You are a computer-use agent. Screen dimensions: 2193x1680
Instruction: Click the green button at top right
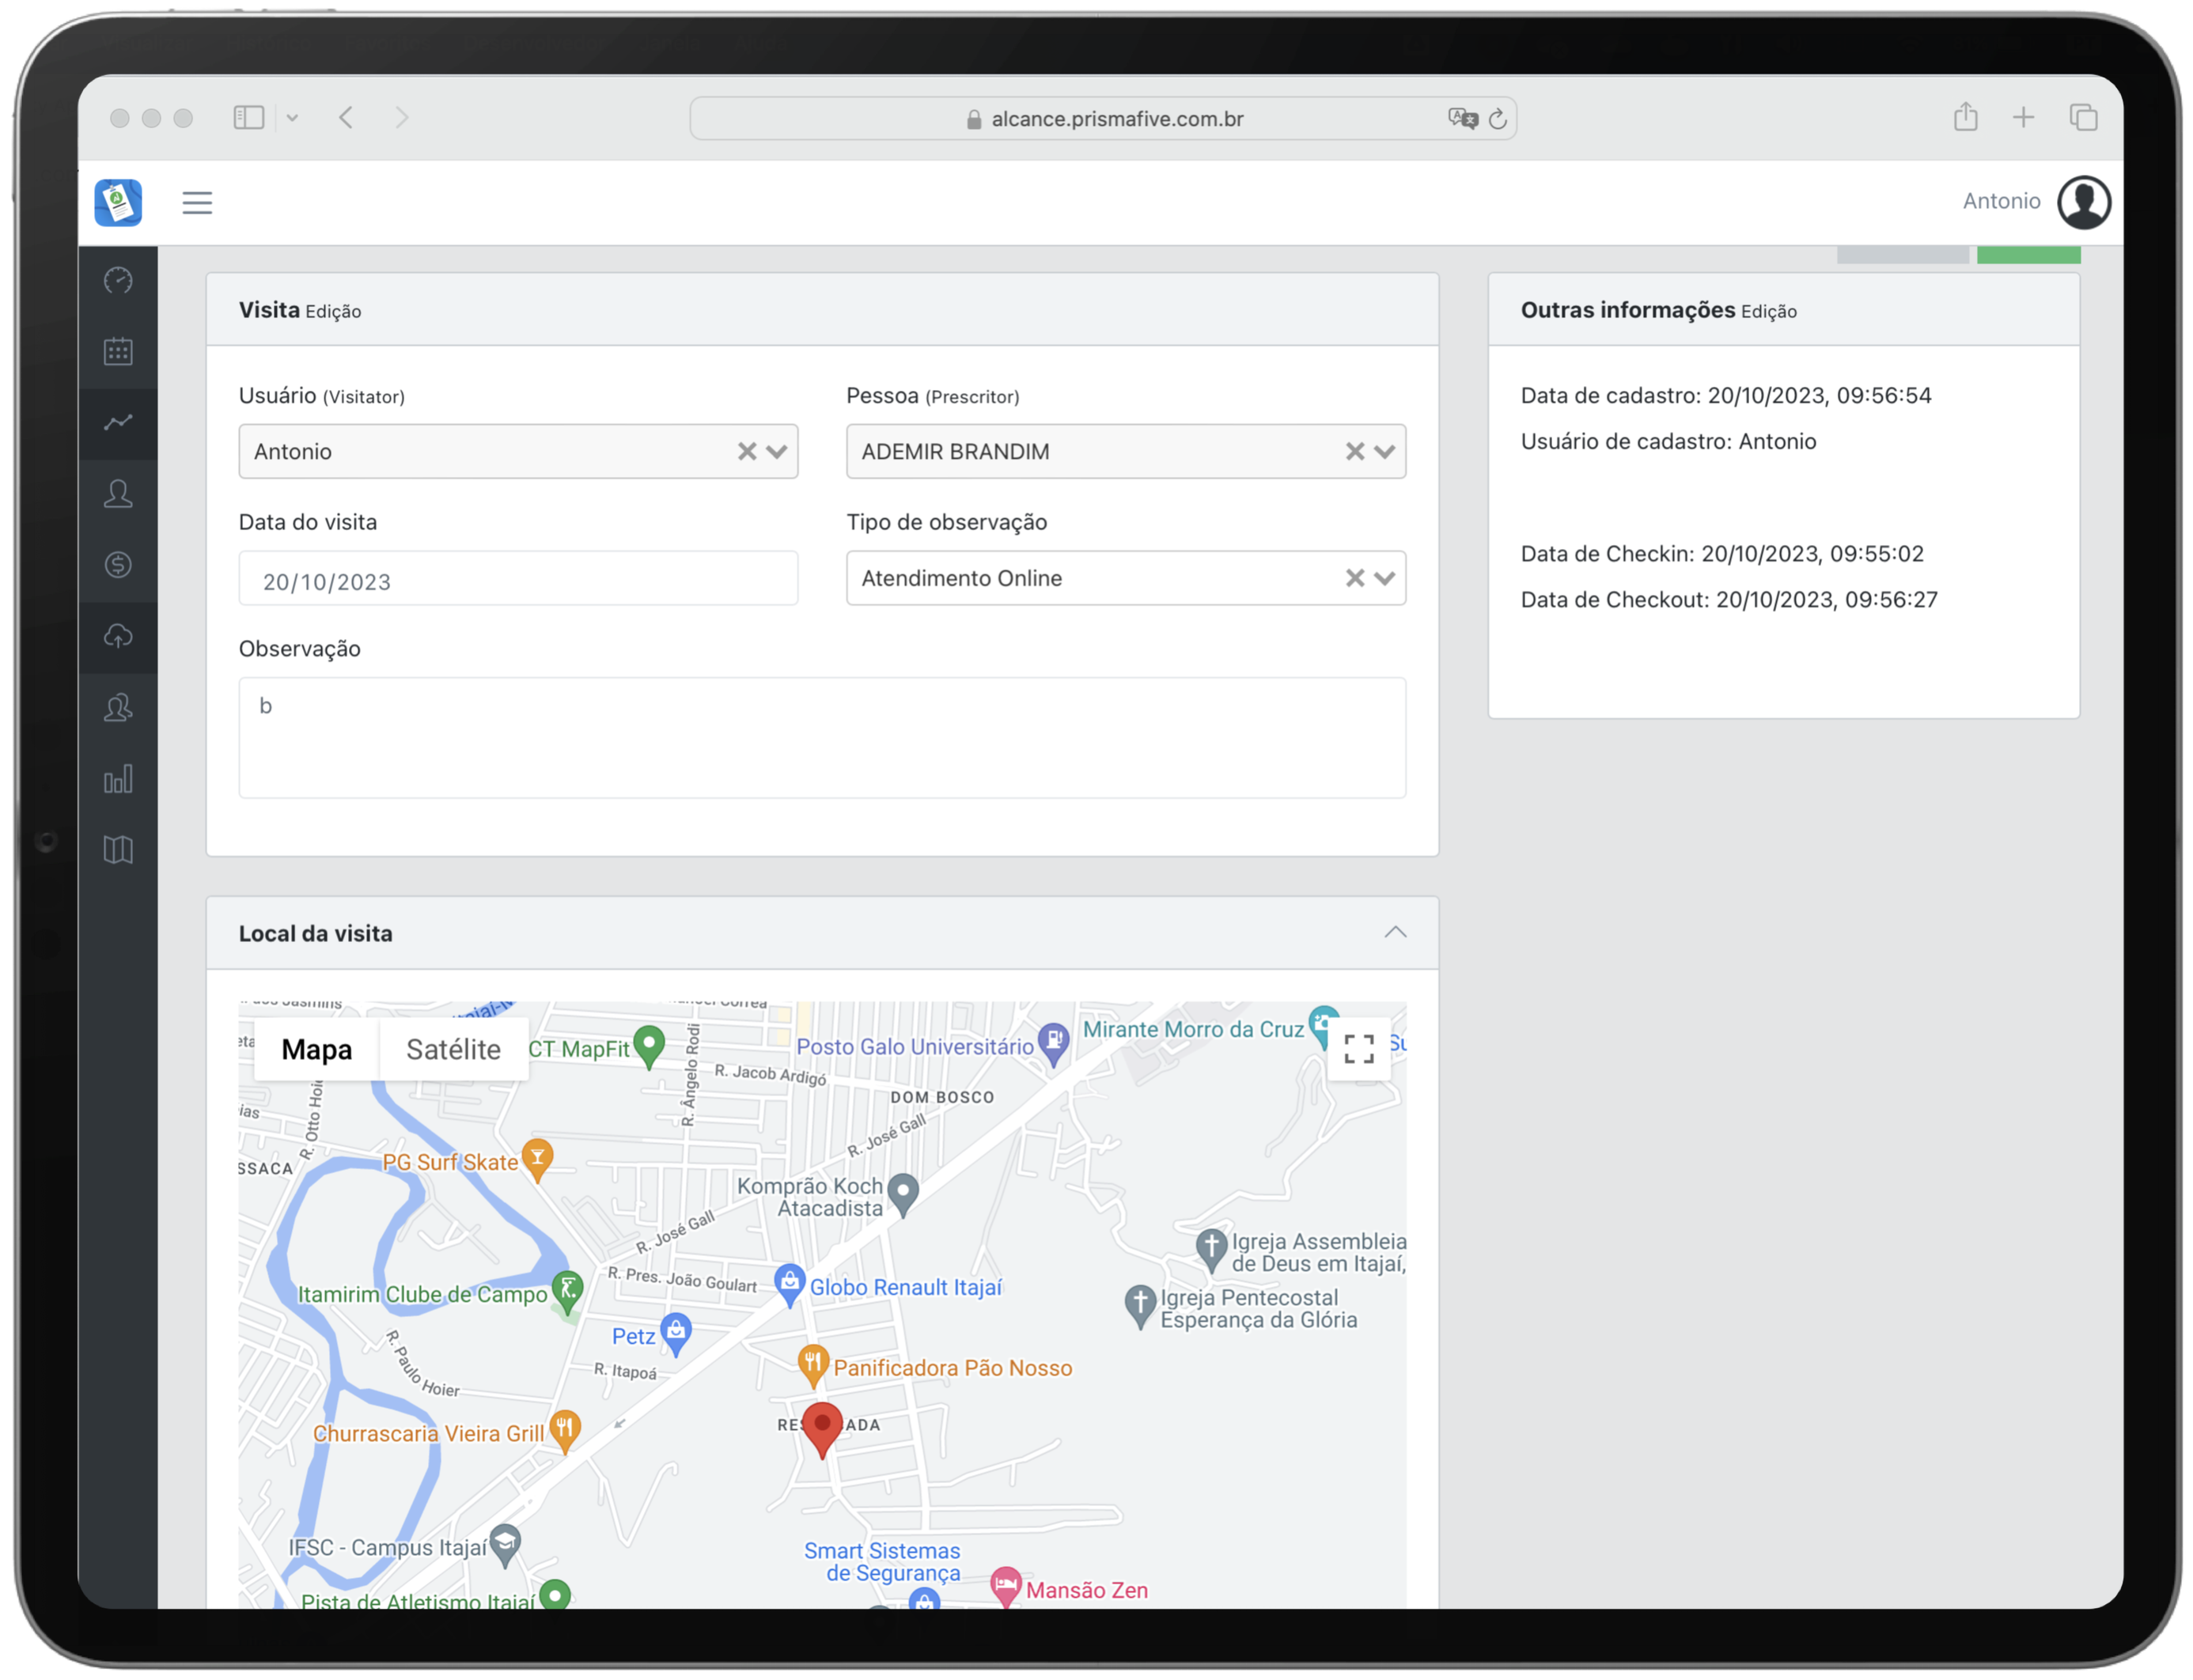point(2028,256)
